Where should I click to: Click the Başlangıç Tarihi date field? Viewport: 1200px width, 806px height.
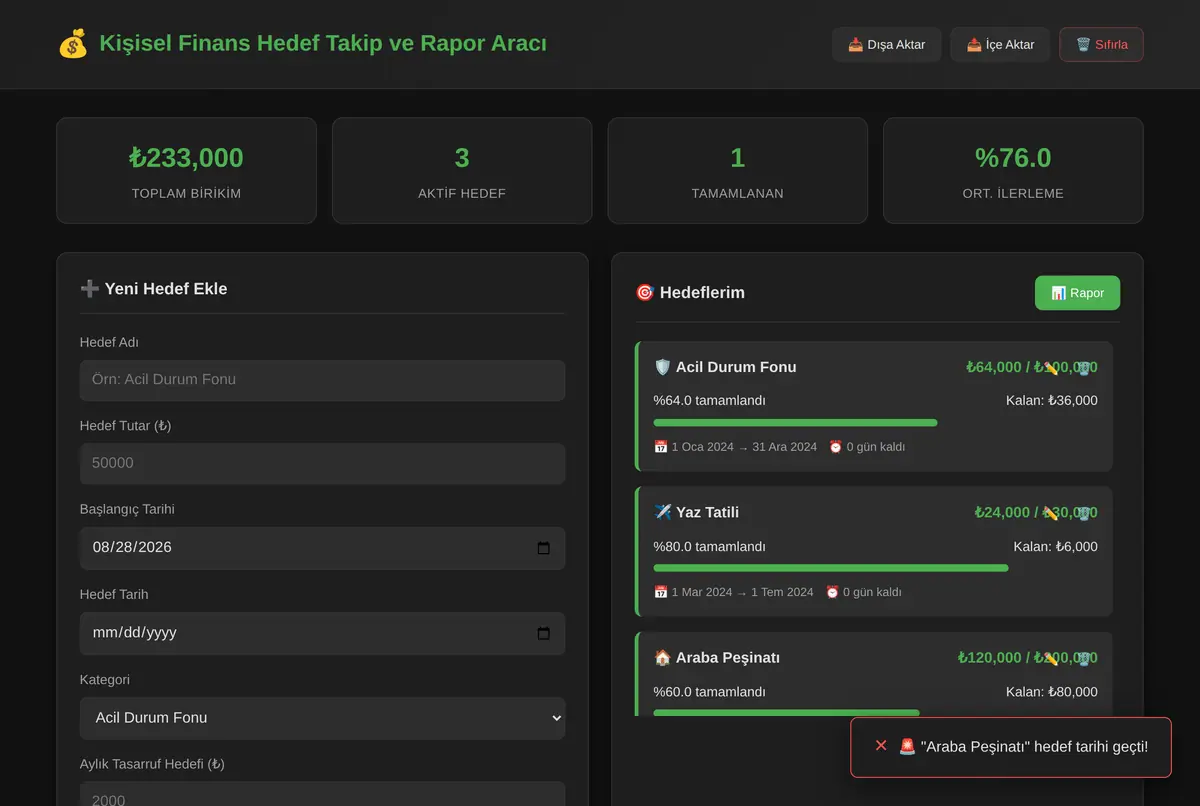pyautogui.click(x=322, y=548)
